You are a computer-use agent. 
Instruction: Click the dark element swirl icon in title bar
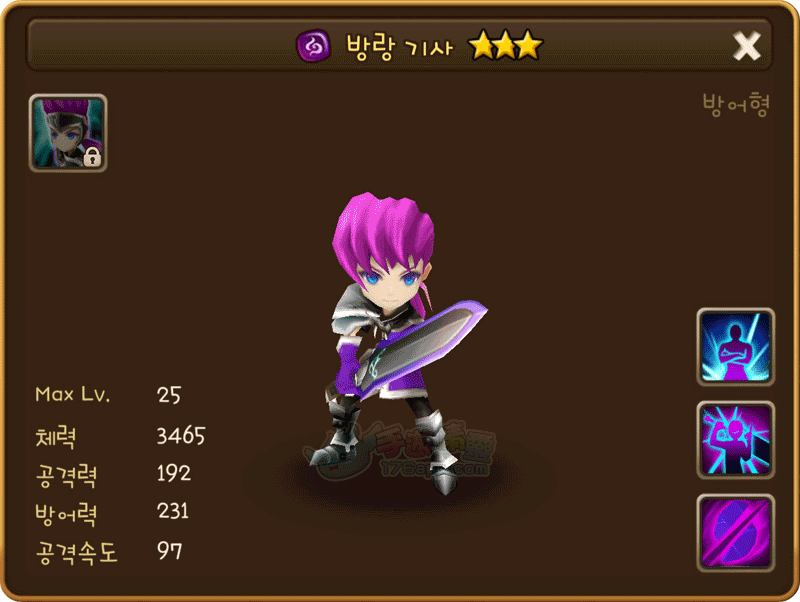tap(313, 46)
